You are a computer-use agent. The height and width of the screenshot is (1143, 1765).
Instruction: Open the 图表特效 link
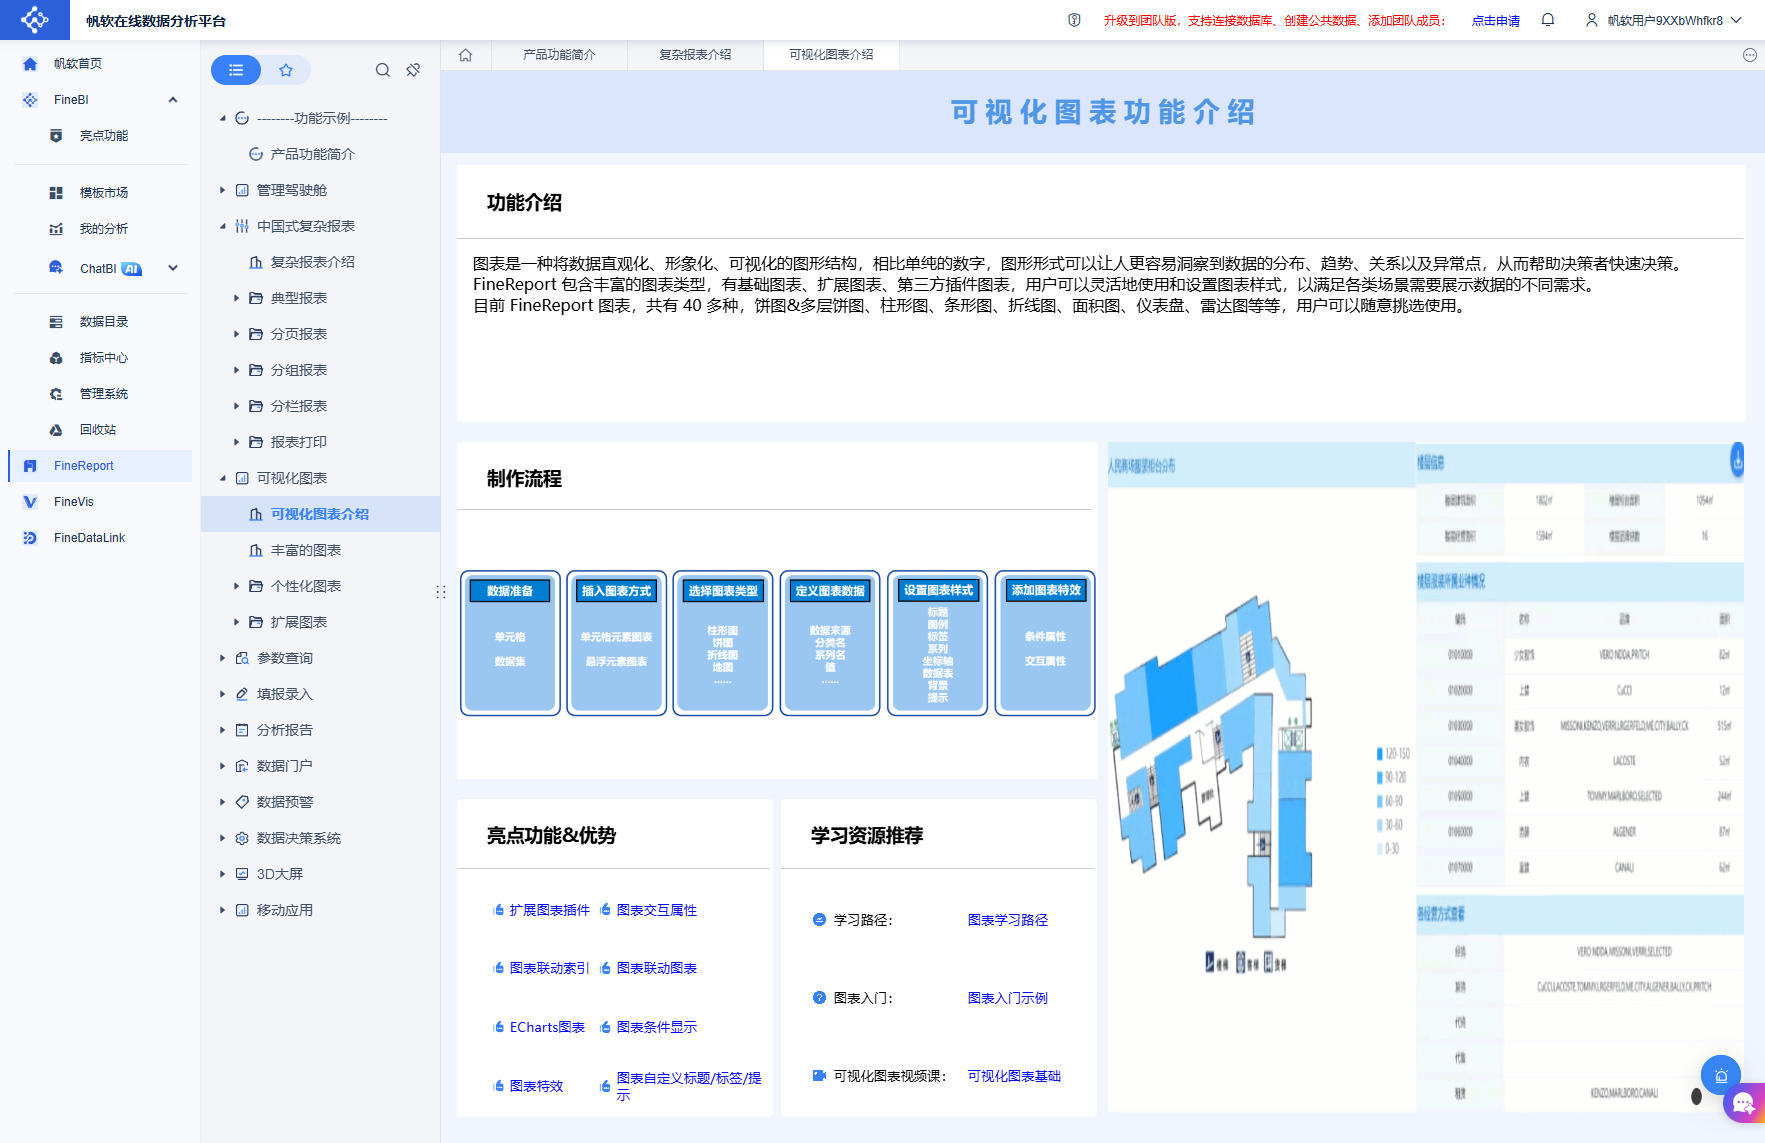[x=536, y=1086]
